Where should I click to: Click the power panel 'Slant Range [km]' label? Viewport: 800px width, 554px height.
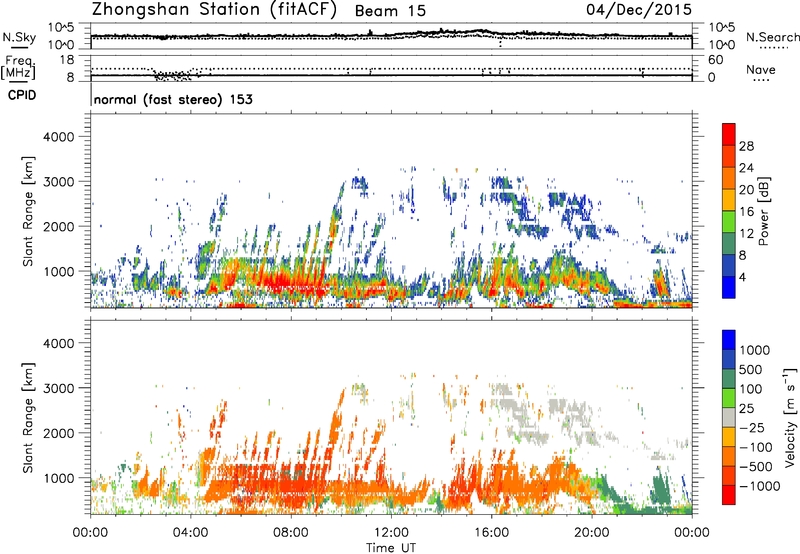(x=28, y=211)
